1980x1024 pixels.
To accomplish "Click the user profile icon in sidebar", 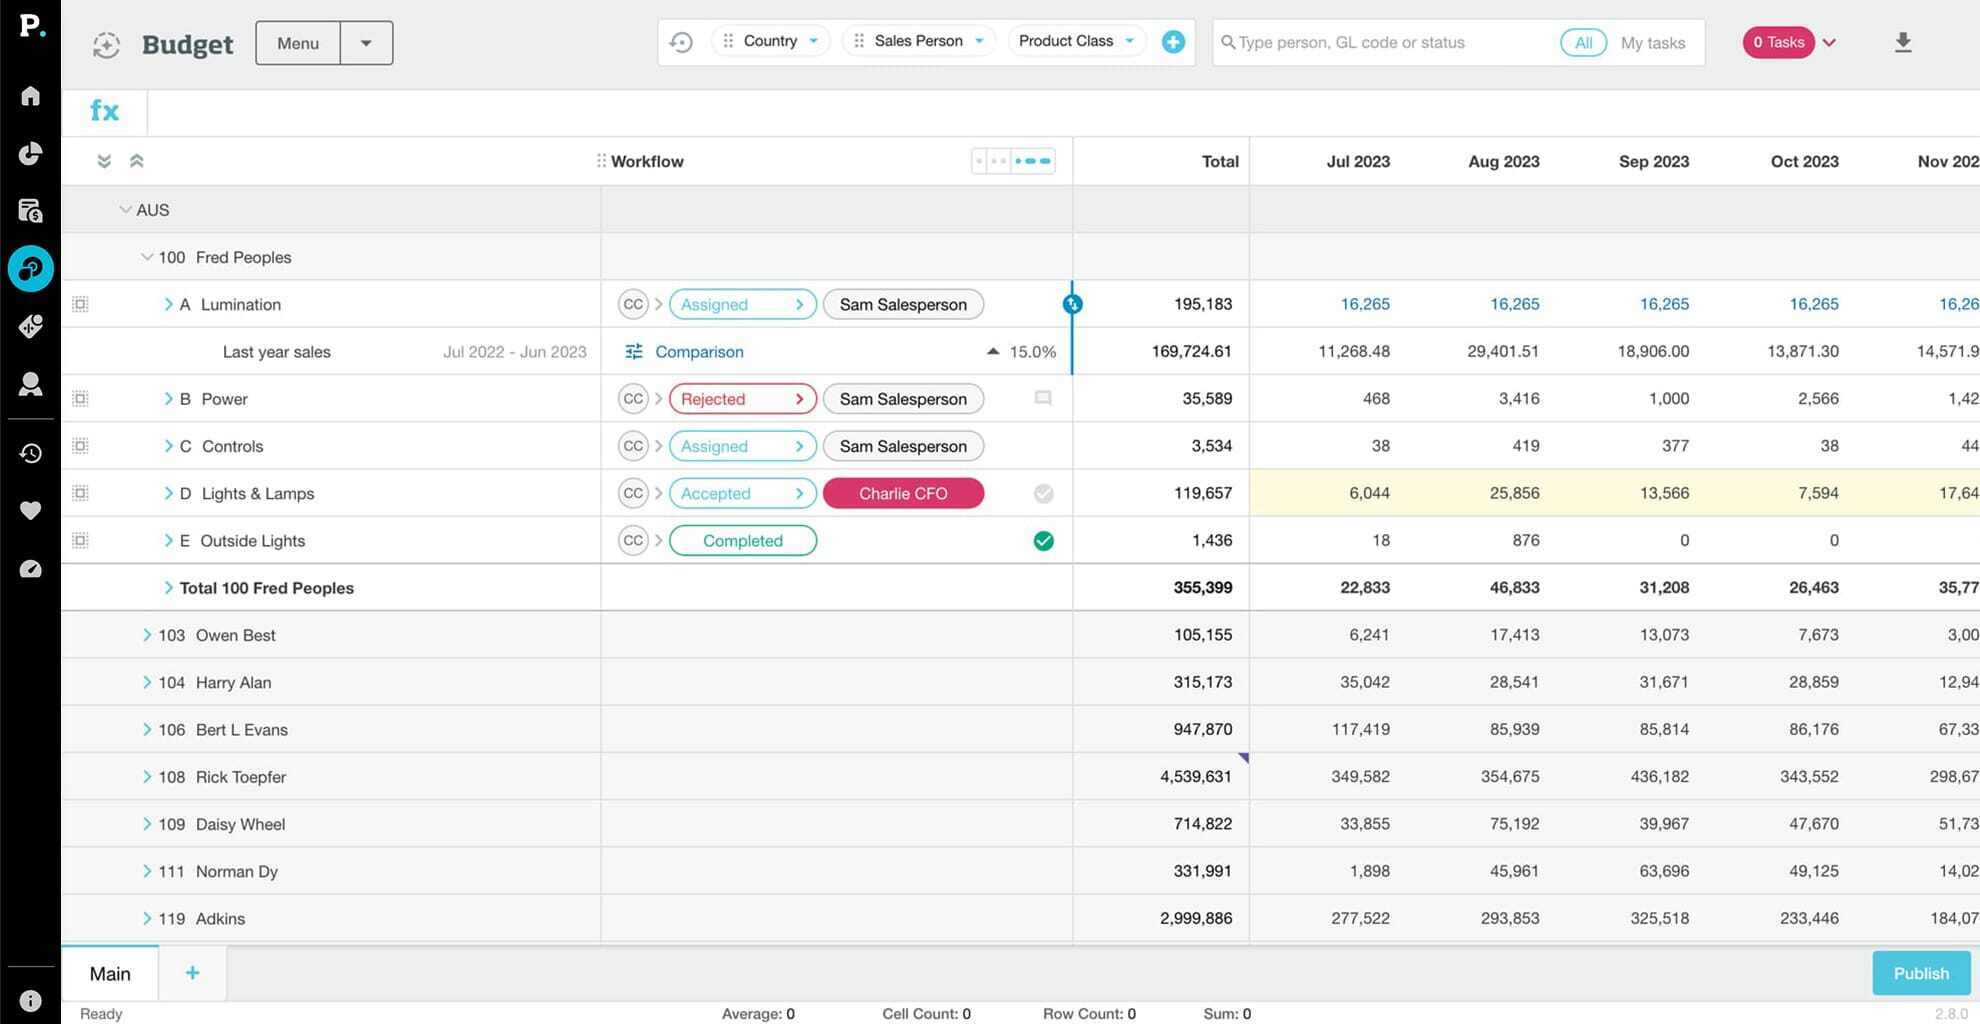I will pyautogui.click(x=30, y=384).
